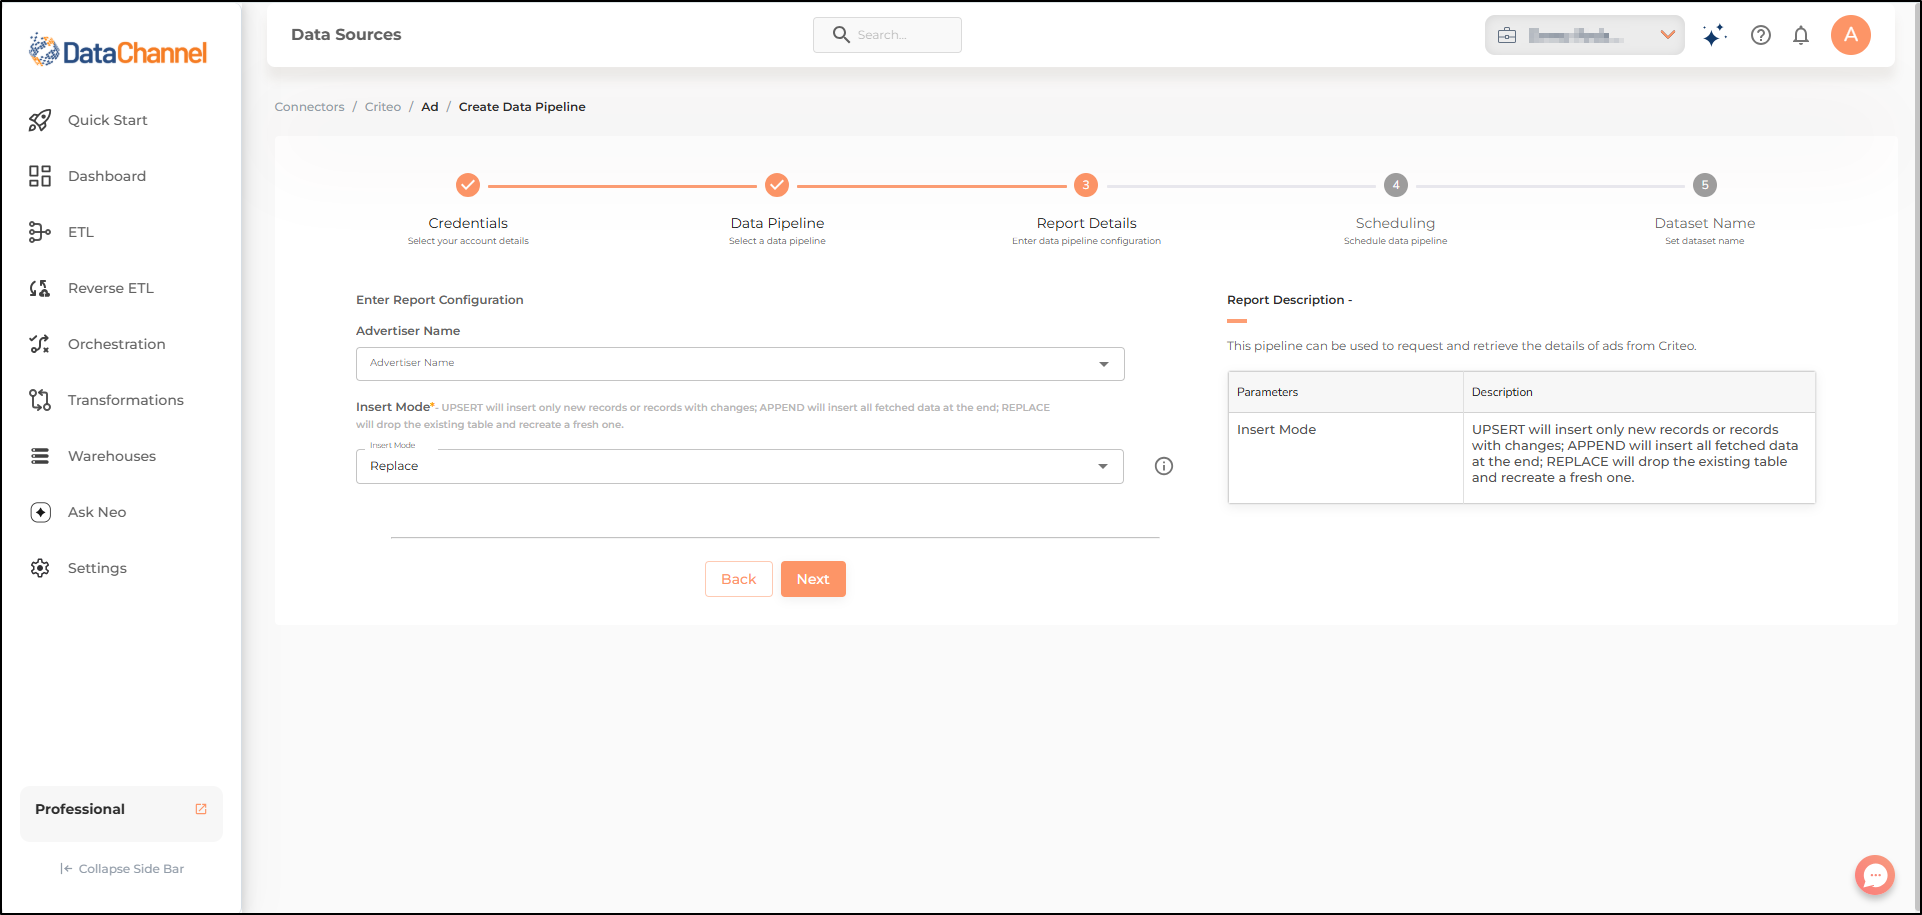Screen dimensions: 1922x915
Task: Go to Quick Start menu item
Action: (108, 120)
